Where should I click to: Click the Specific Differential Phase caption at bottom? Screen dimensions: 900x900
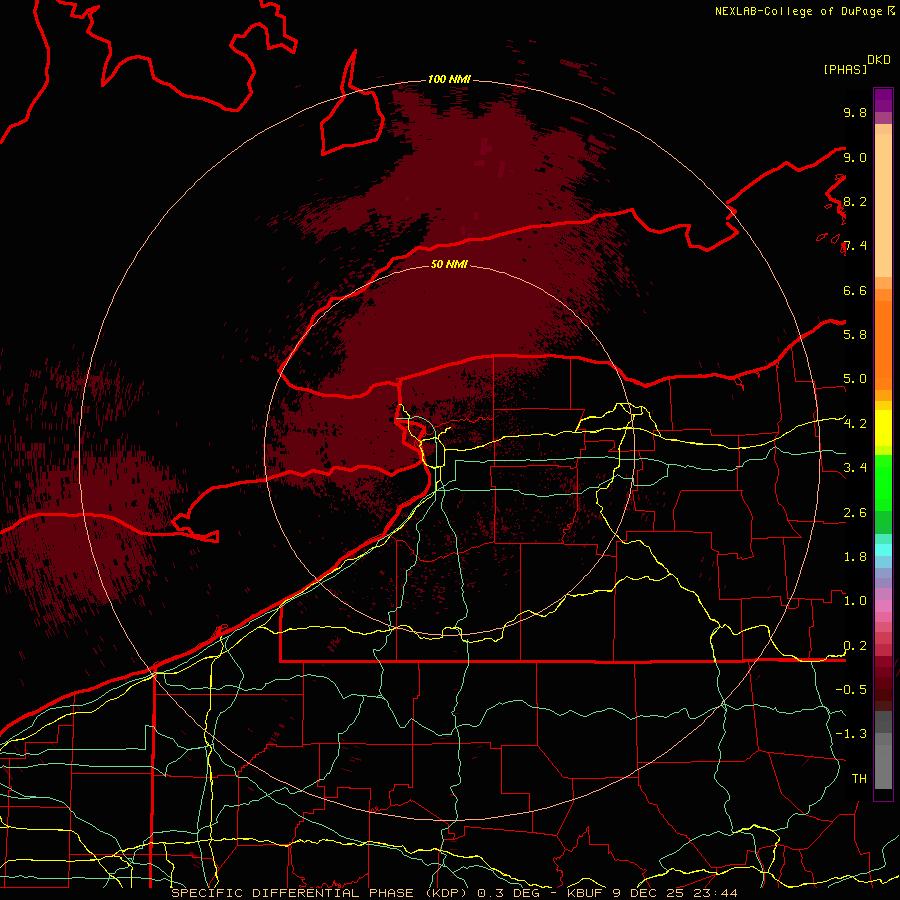(454, 893)
